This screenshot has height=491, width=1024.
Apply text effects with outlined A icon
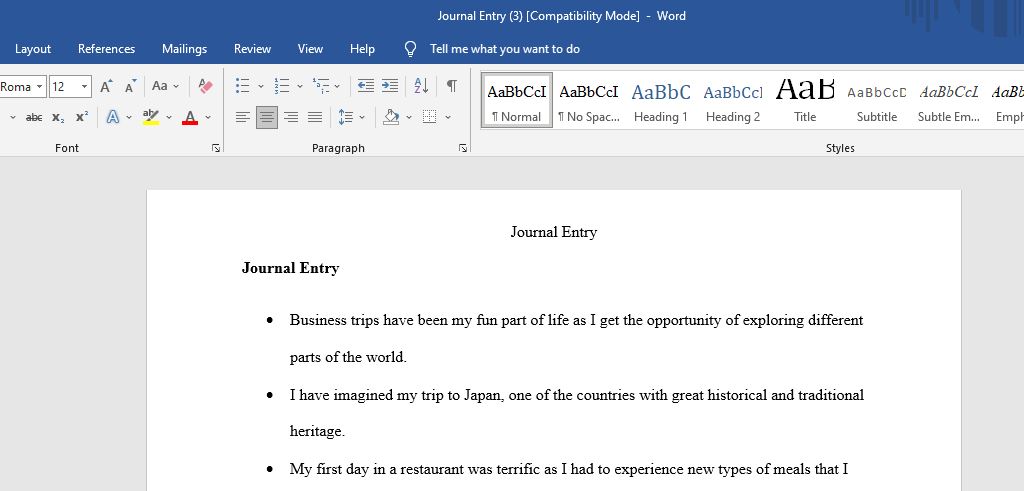click(113, 118)
